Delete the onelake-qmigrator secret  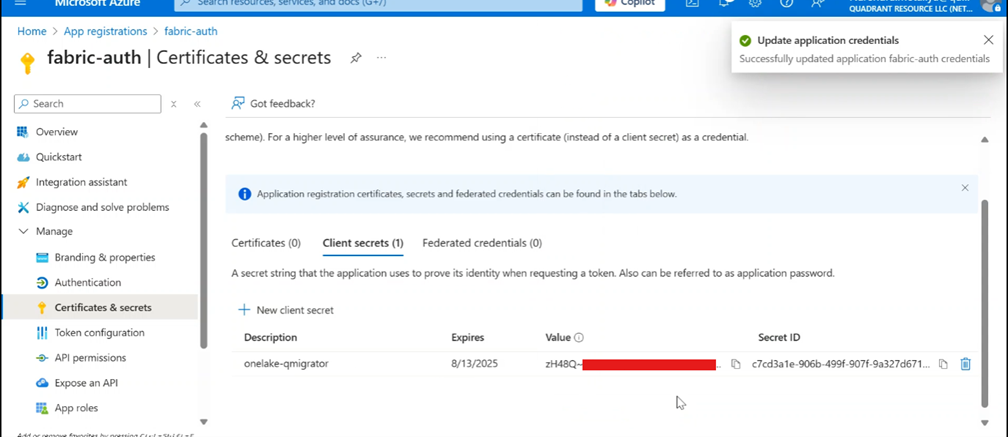tap(965, 364)
